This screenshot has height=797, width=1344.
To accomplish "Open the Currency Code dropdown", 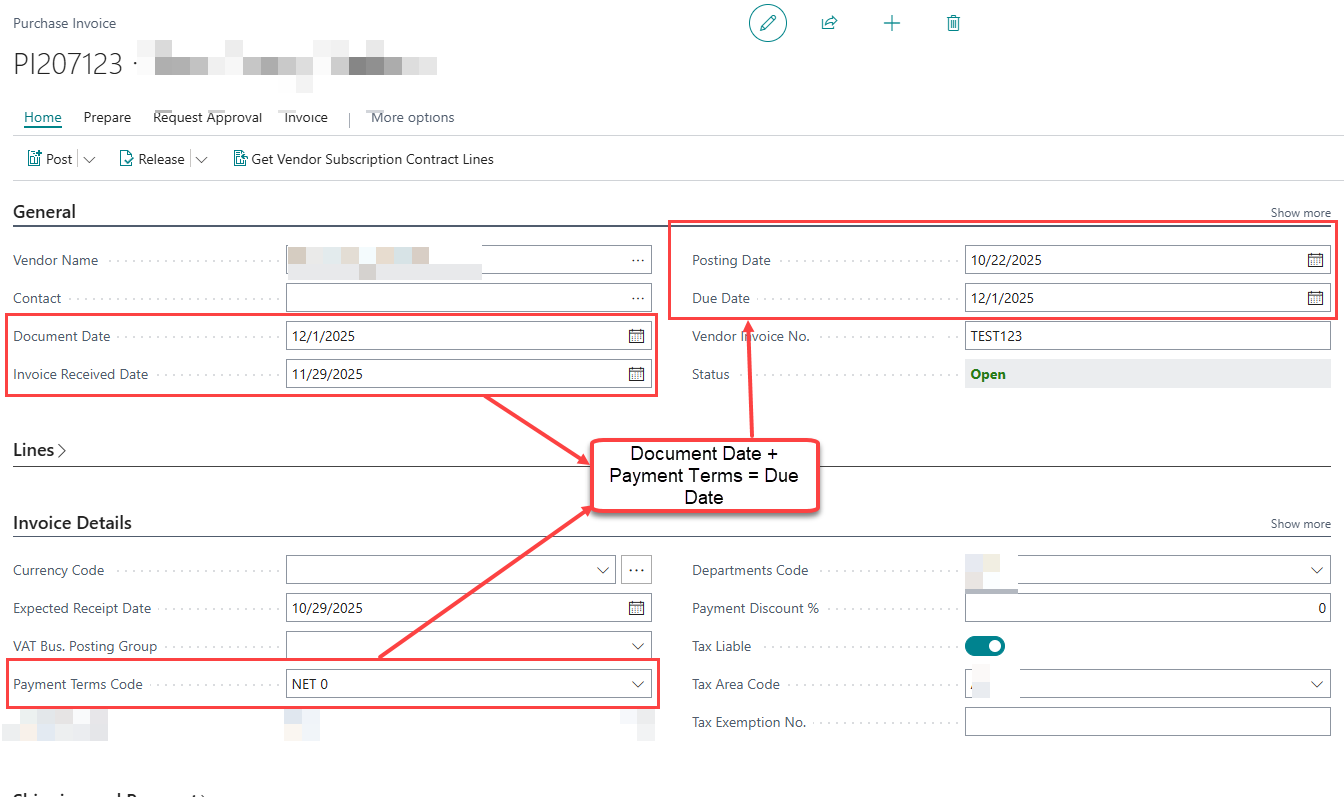I will click(x=603, y=570).
